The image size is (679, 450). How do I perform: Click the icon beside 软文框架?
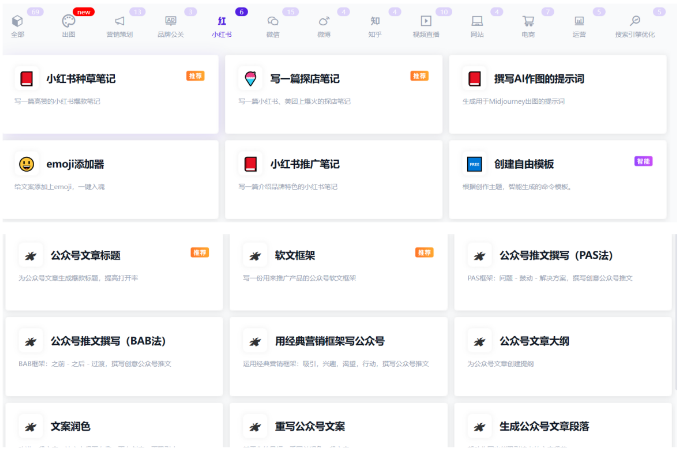(255, 256)
